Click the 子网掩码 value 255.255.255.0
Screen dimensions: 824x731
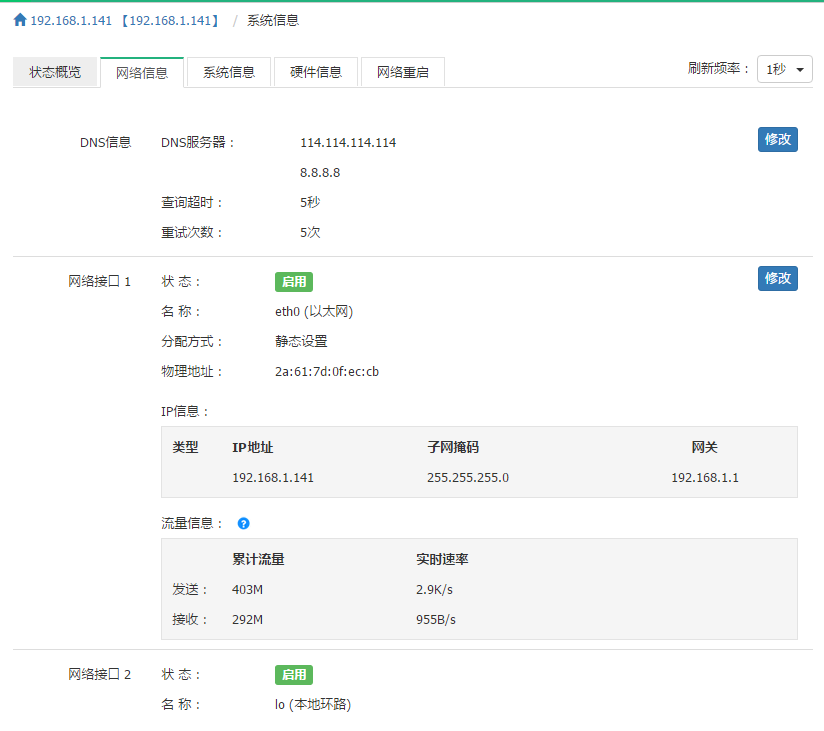(x=468, y=477)
